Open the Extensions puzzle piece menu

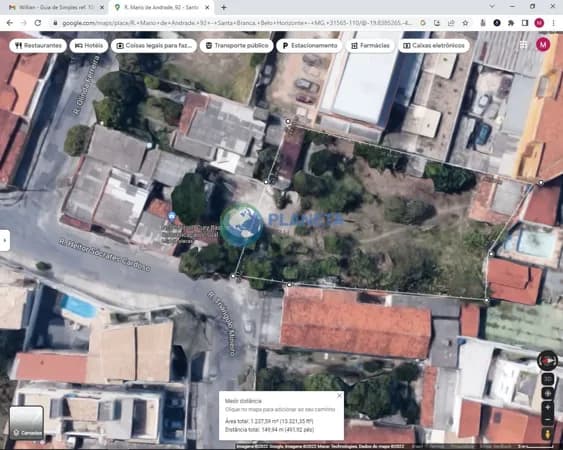coord(511,23)
